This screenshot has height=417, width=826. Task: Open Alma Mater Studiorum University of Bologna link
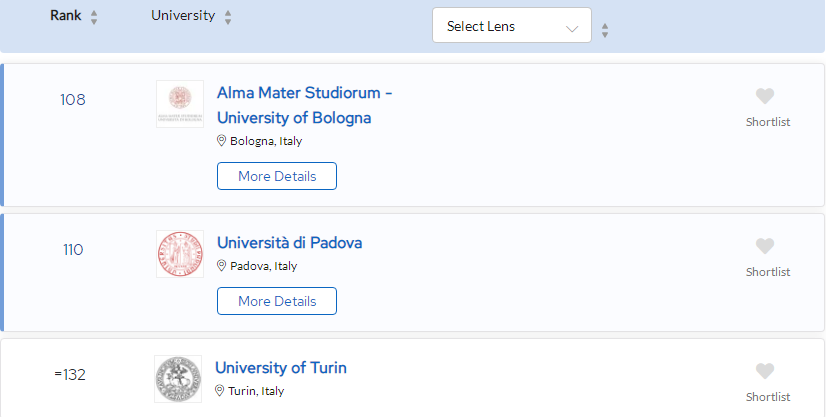304,105
